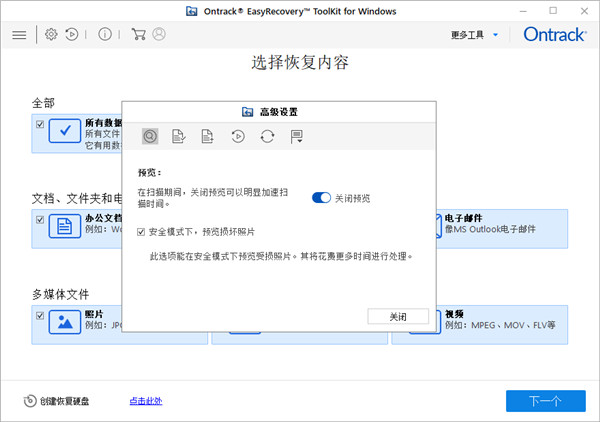600x422 pixels.
Task: Open the resume recovery tab in 高级设置
Action: click(238, 136)
